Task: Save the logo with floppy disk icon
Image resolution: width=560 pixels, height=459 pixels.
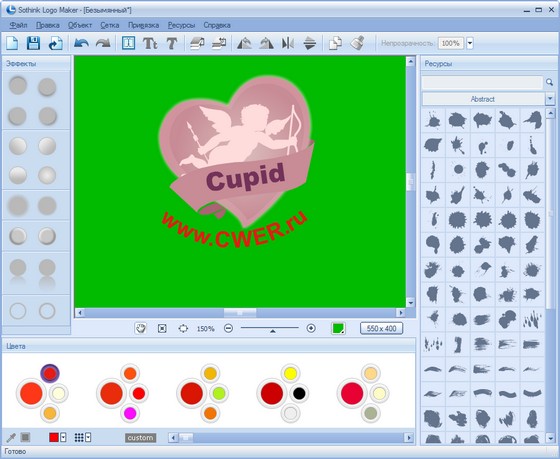Action: [x=33, y=43]
